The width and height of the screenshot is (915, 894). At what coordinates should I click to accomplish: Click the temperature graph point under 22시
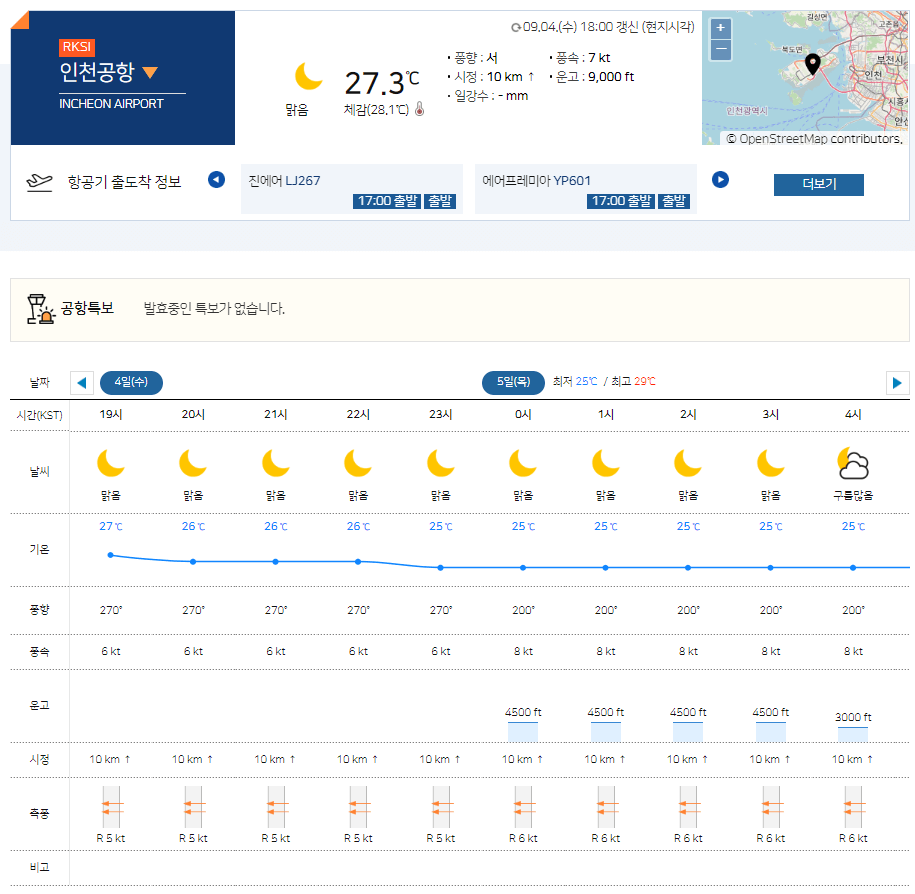point(357,562)
